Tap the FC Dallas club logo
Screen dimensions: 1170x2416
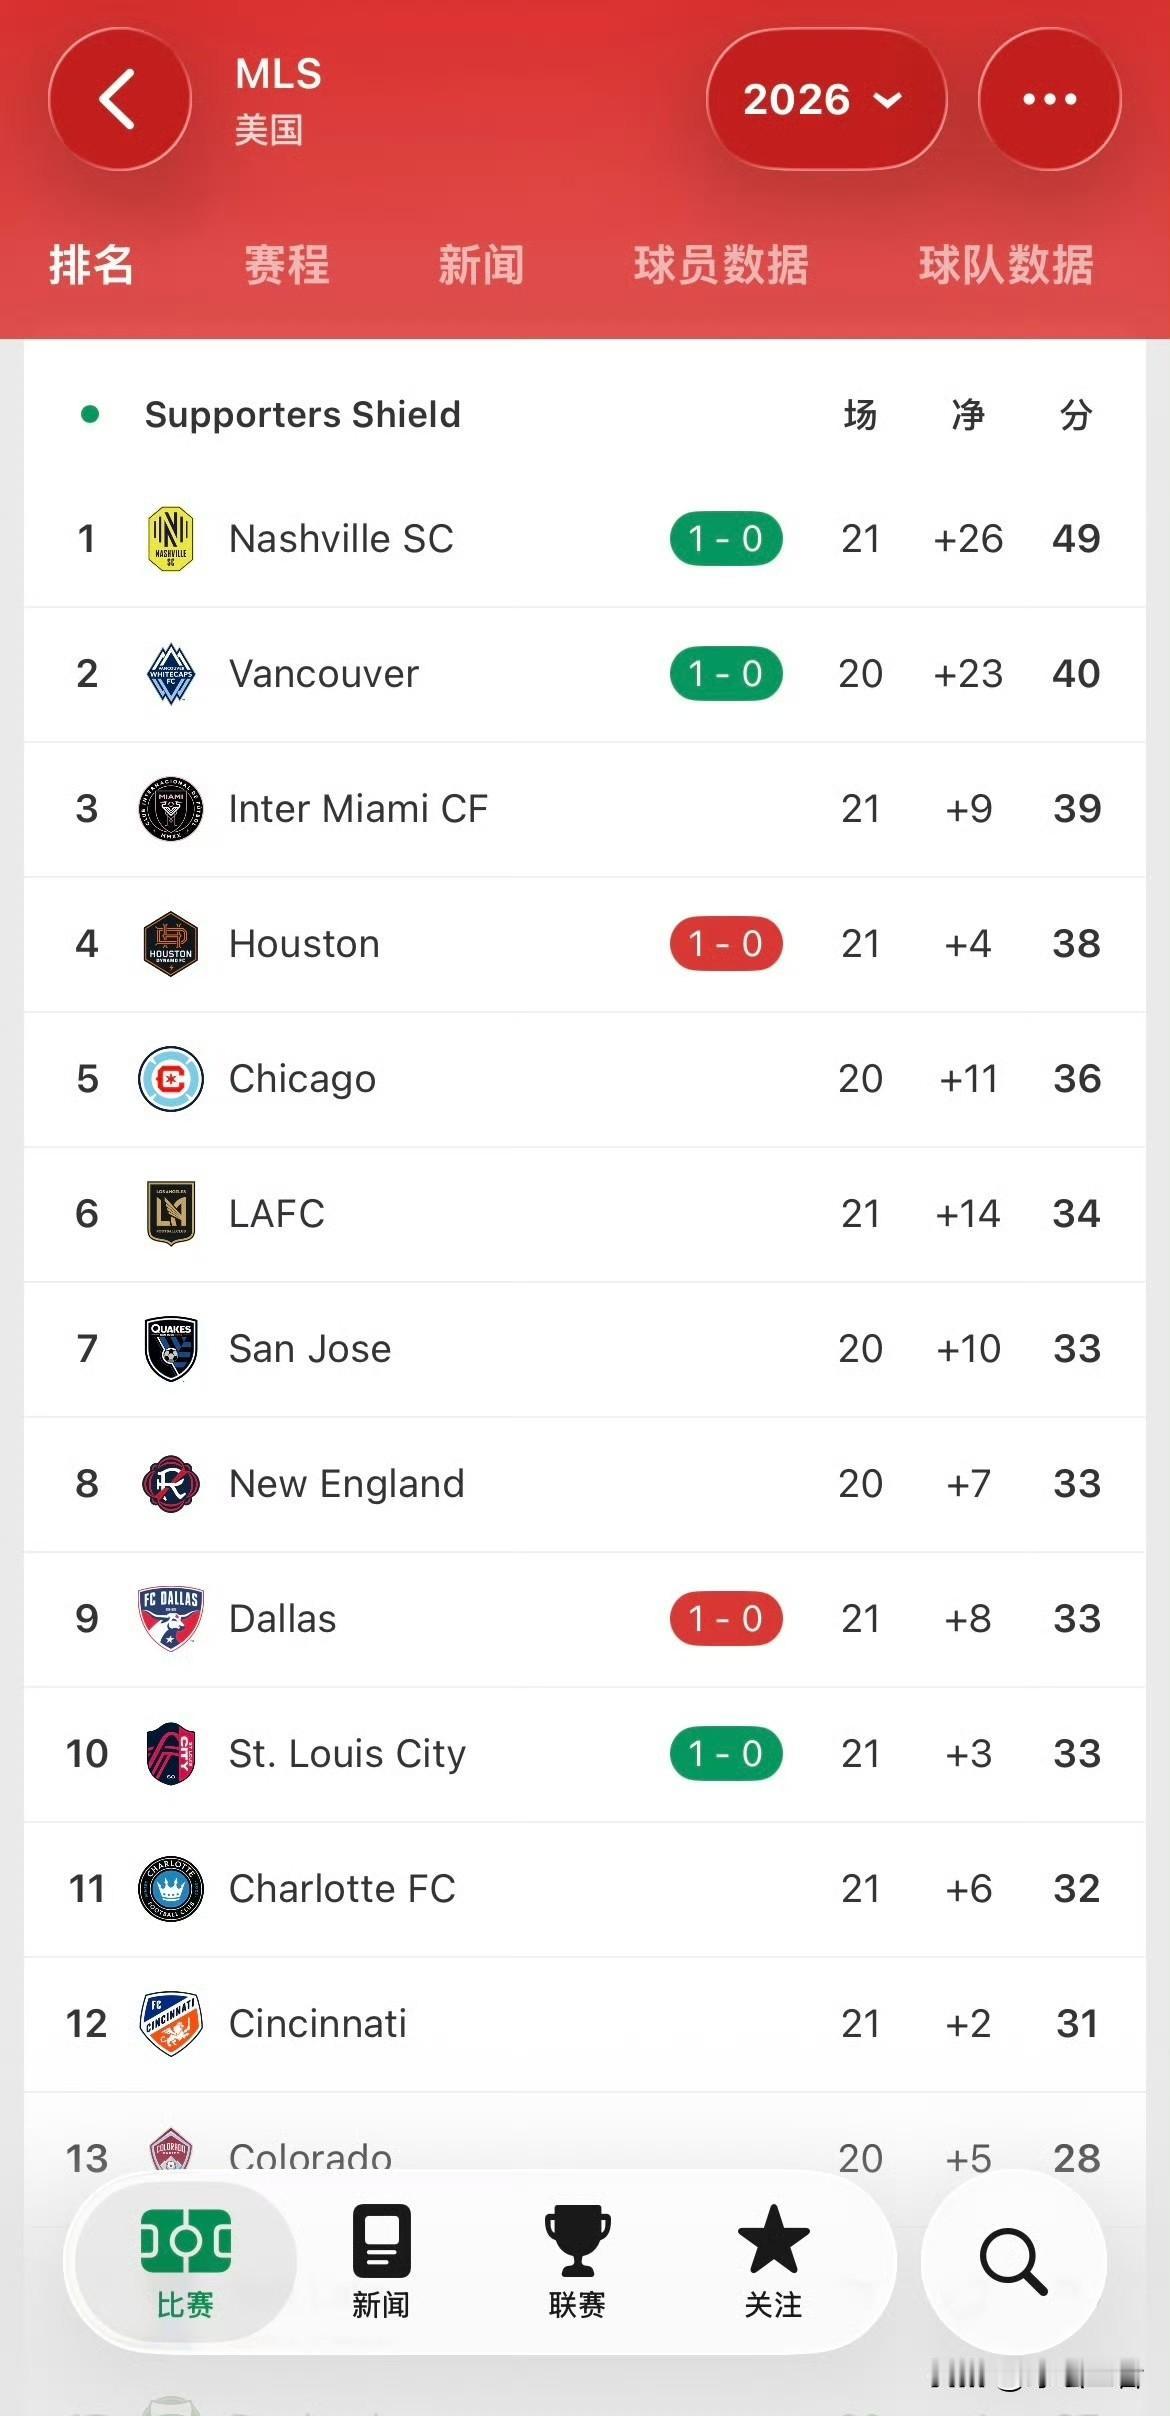point(171,1619)
